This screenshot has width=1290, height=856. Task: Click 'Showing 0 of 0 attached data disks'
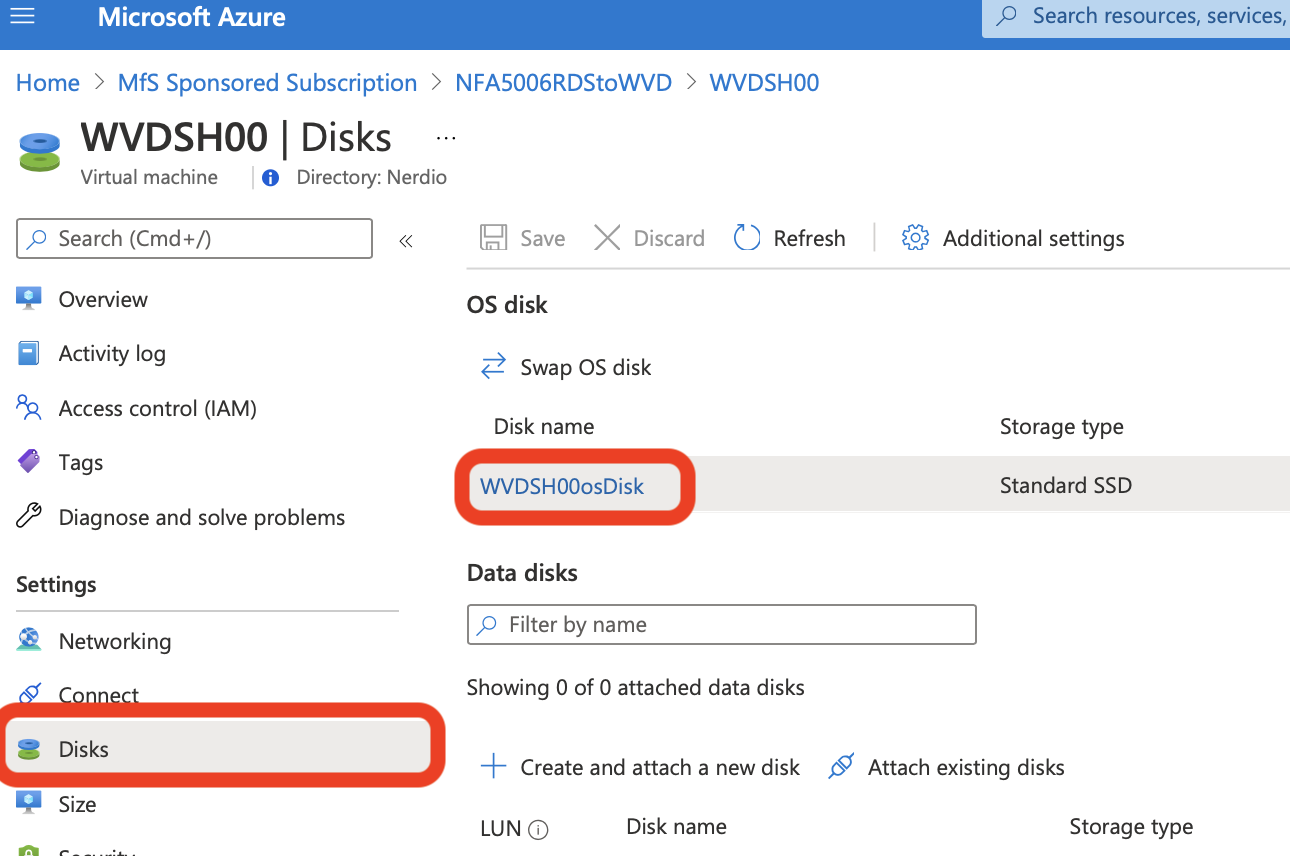(635, 688)
